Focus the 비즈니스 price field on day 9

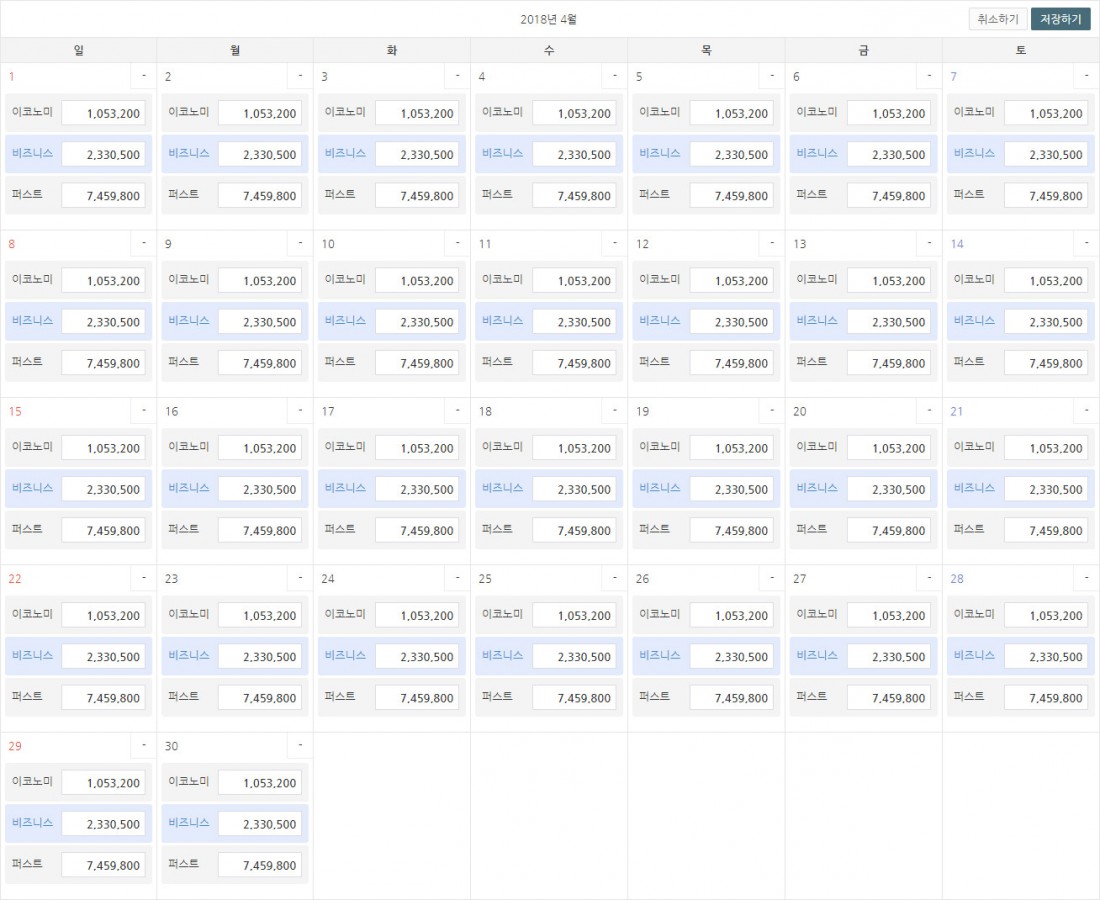260,322
